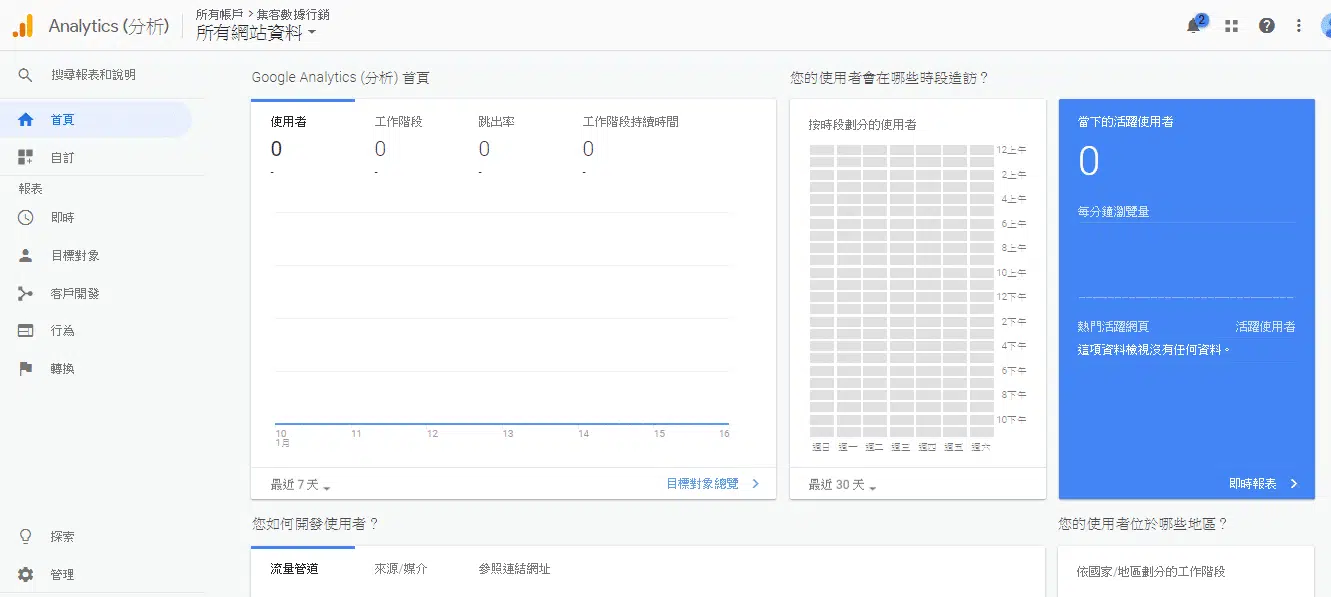Click the clock icon beside 即時
The width and height of the screenshot is (1331, 597).
26,217
